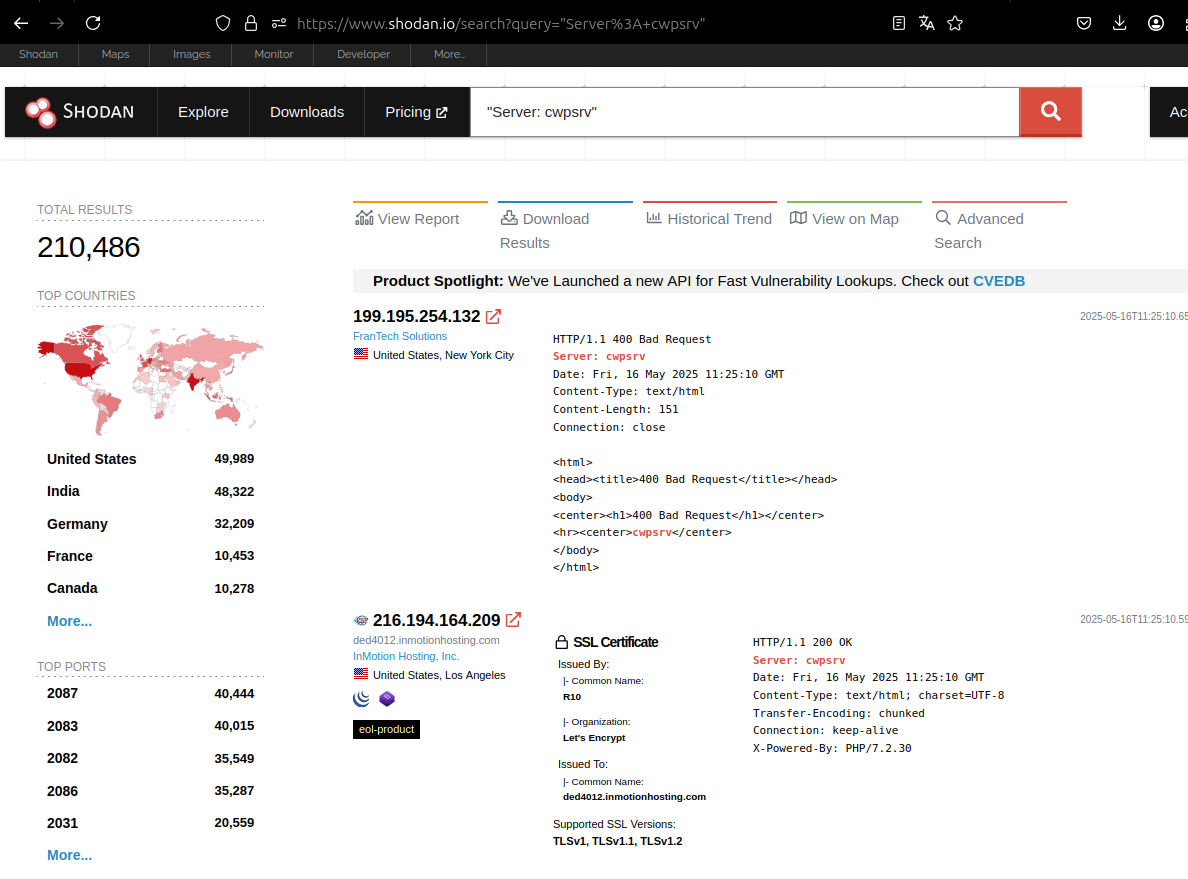Click the View on Map icon
This screenshot has height=879, width=1188.
point(799,218)
